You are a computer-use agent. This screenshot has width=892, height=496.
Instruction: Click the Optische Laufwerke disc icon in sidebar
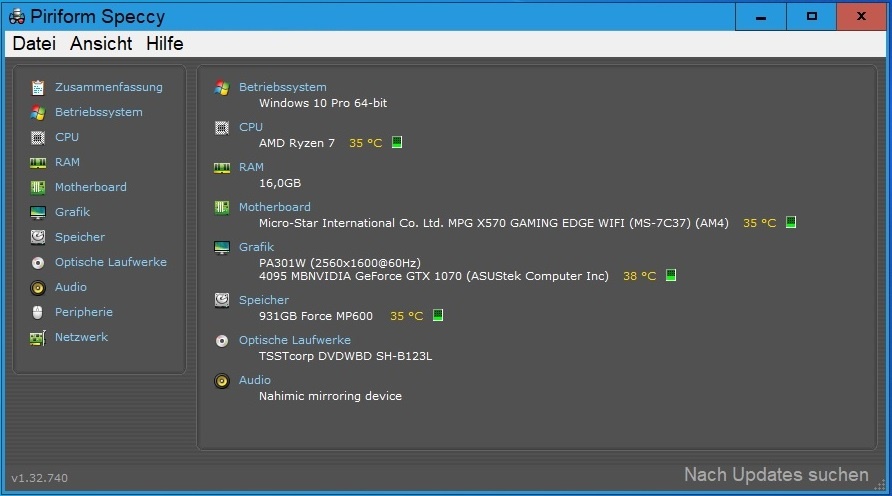point(38,263)
